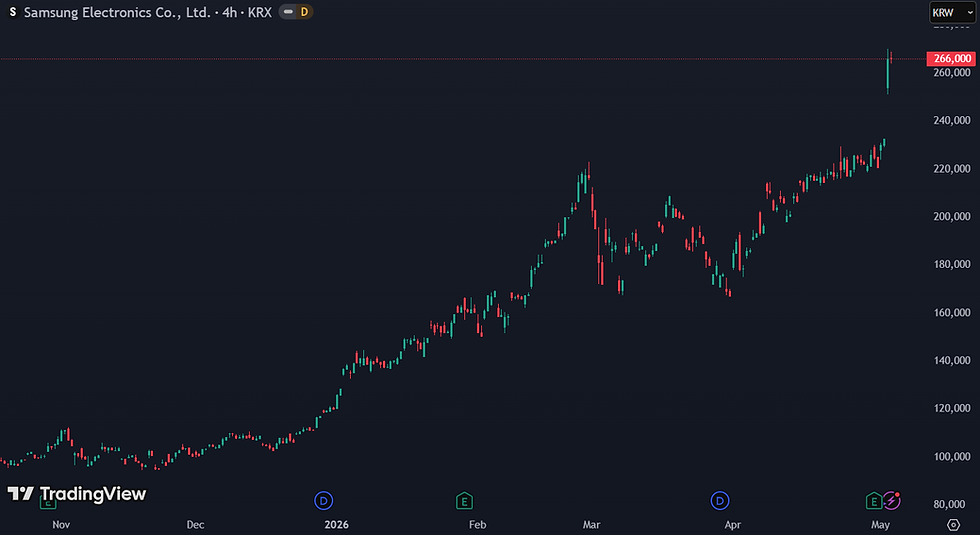Click the 'Nov' time axis label

61,524
